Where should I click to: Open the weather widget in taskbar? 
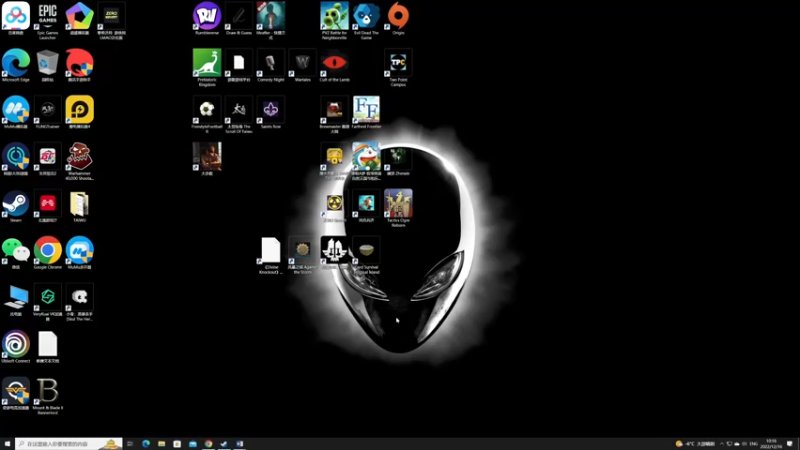695,444
